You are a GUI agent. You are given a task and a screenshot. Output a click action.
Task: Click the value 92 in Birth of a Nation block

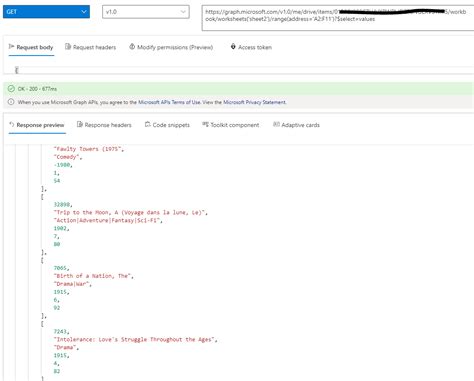[57, 308]
